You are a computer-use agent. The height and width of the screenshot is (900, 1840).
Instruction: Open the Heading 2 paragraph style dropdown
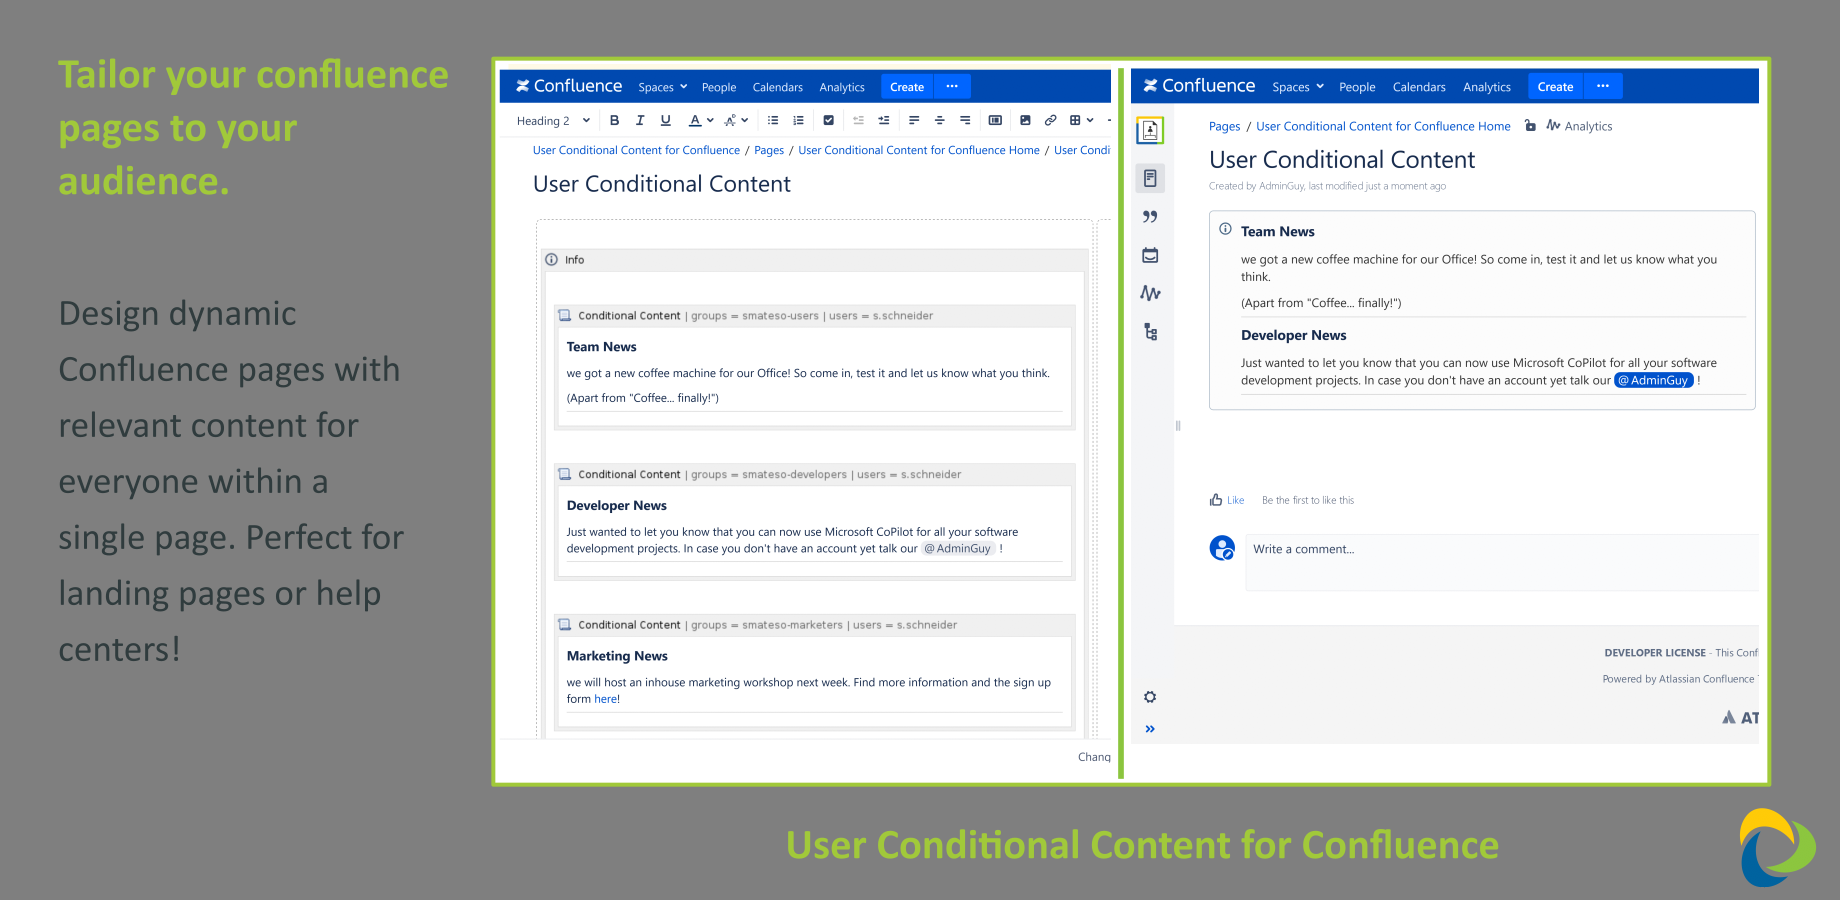tap(553, 121)
